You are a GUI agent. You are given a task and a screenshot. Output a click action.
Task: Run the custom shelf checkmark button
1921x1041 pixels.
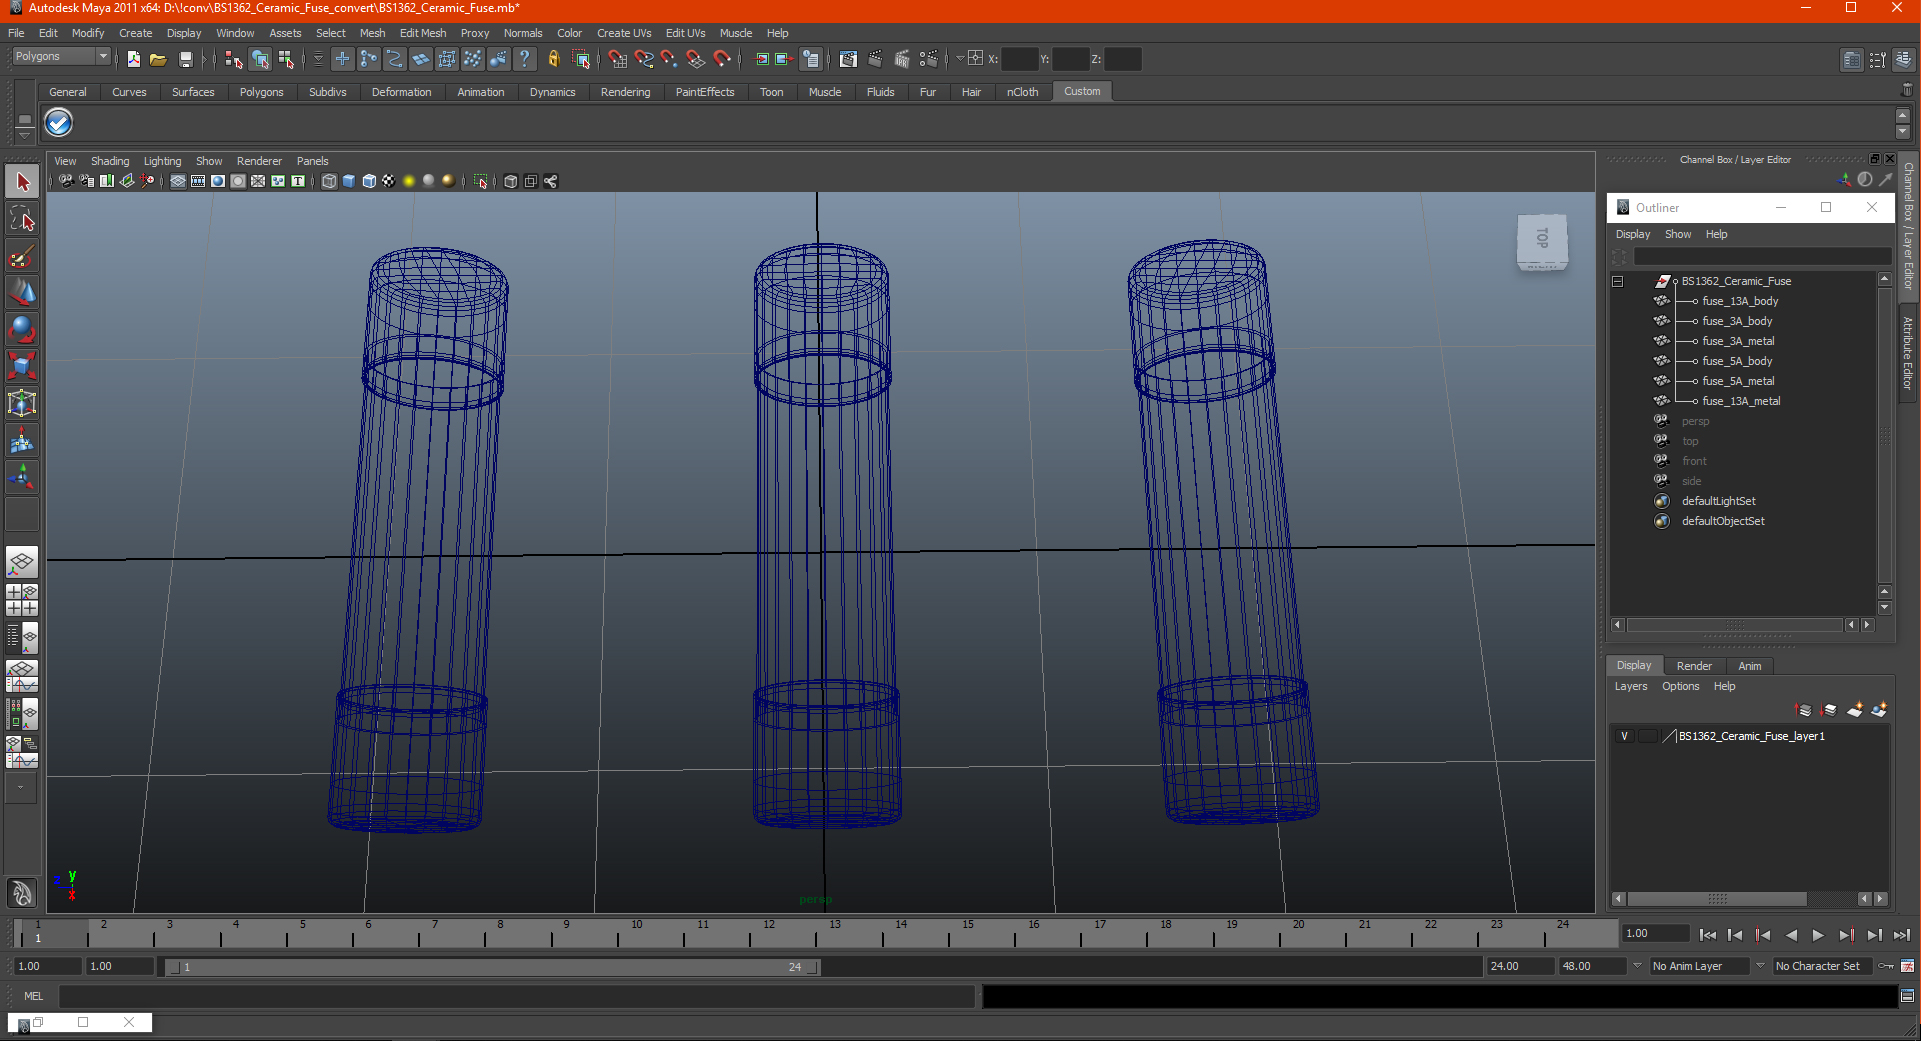point(59,123)
